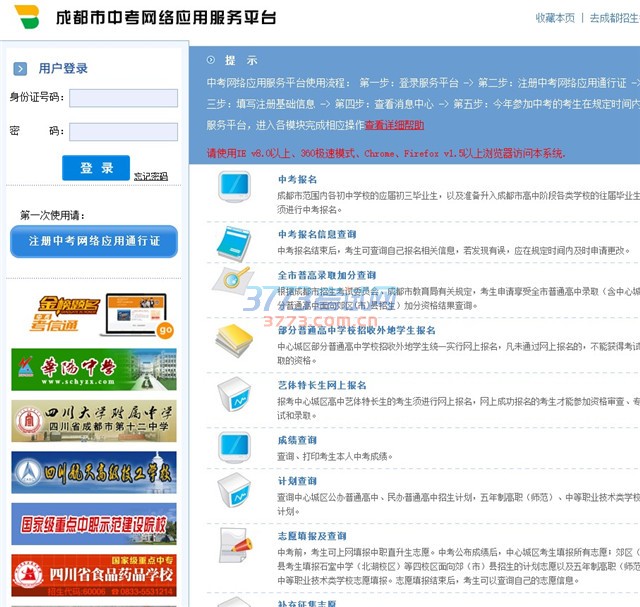Click the 华阳中学 banner image

[x=94, y=369]
